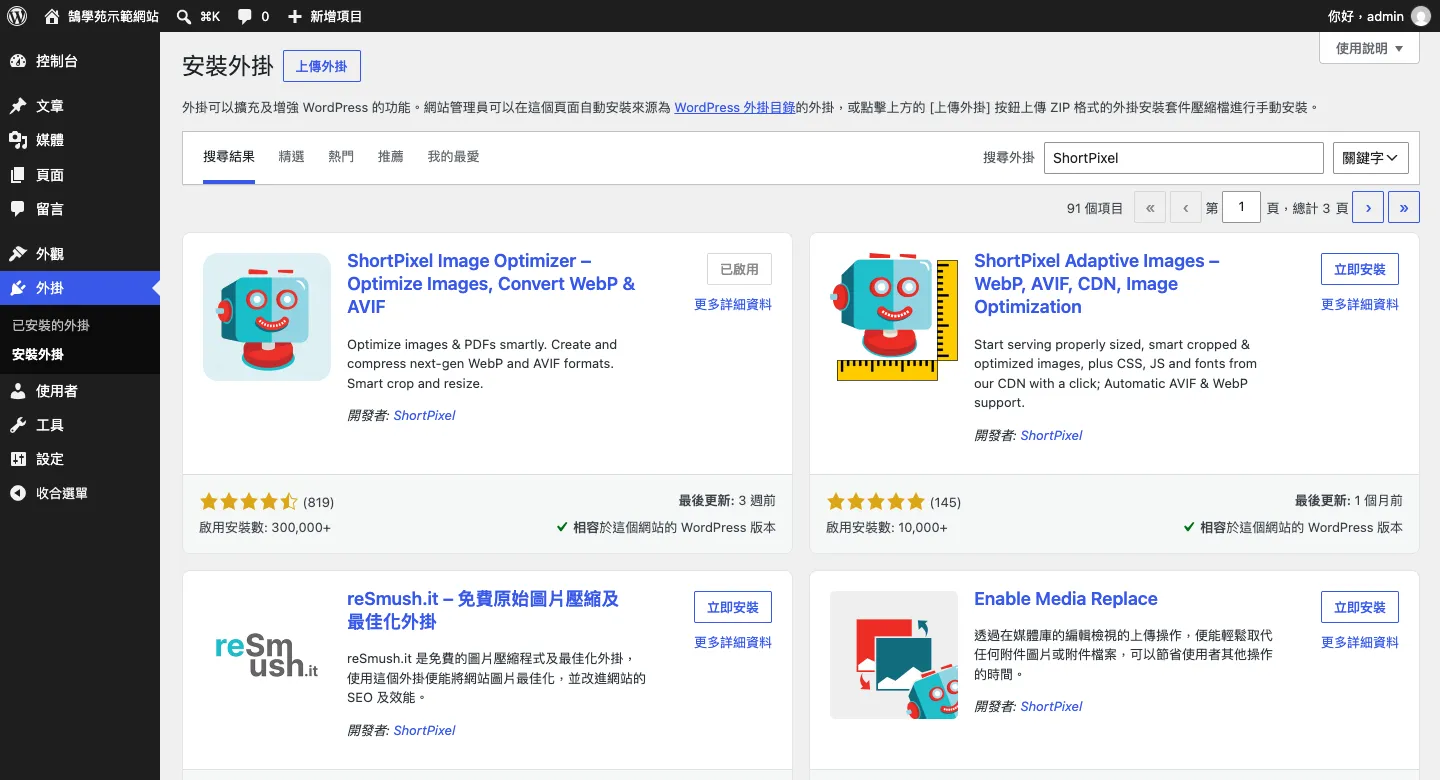Expand the 使用說明 help dropdown
1440x780 pixels.
coord(1369,48)
